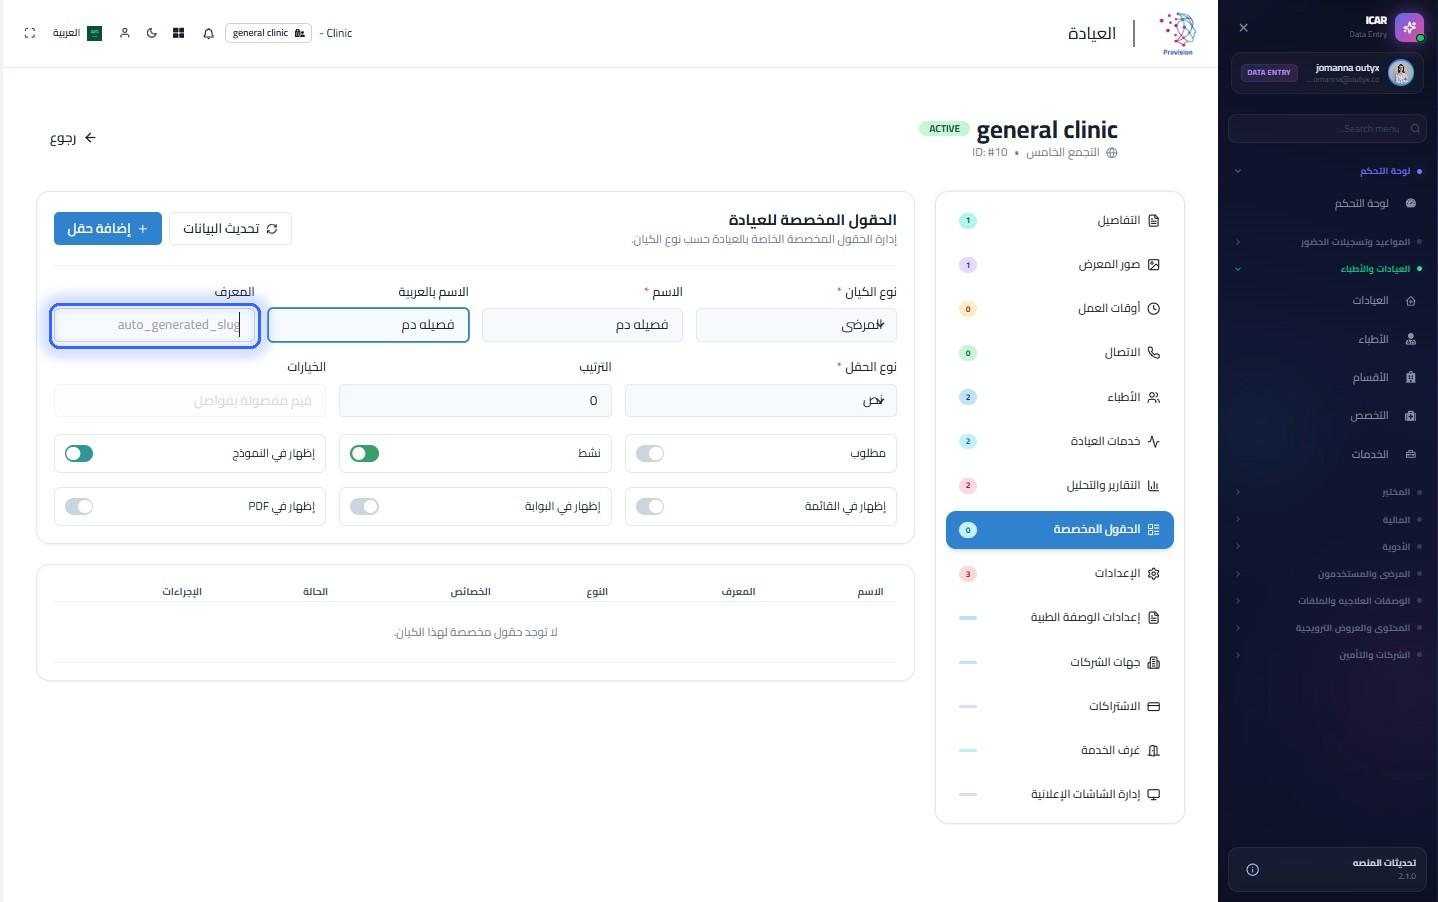
Task: Click info icon beside تحديثات المنصه
Action: coord(1252,869)
